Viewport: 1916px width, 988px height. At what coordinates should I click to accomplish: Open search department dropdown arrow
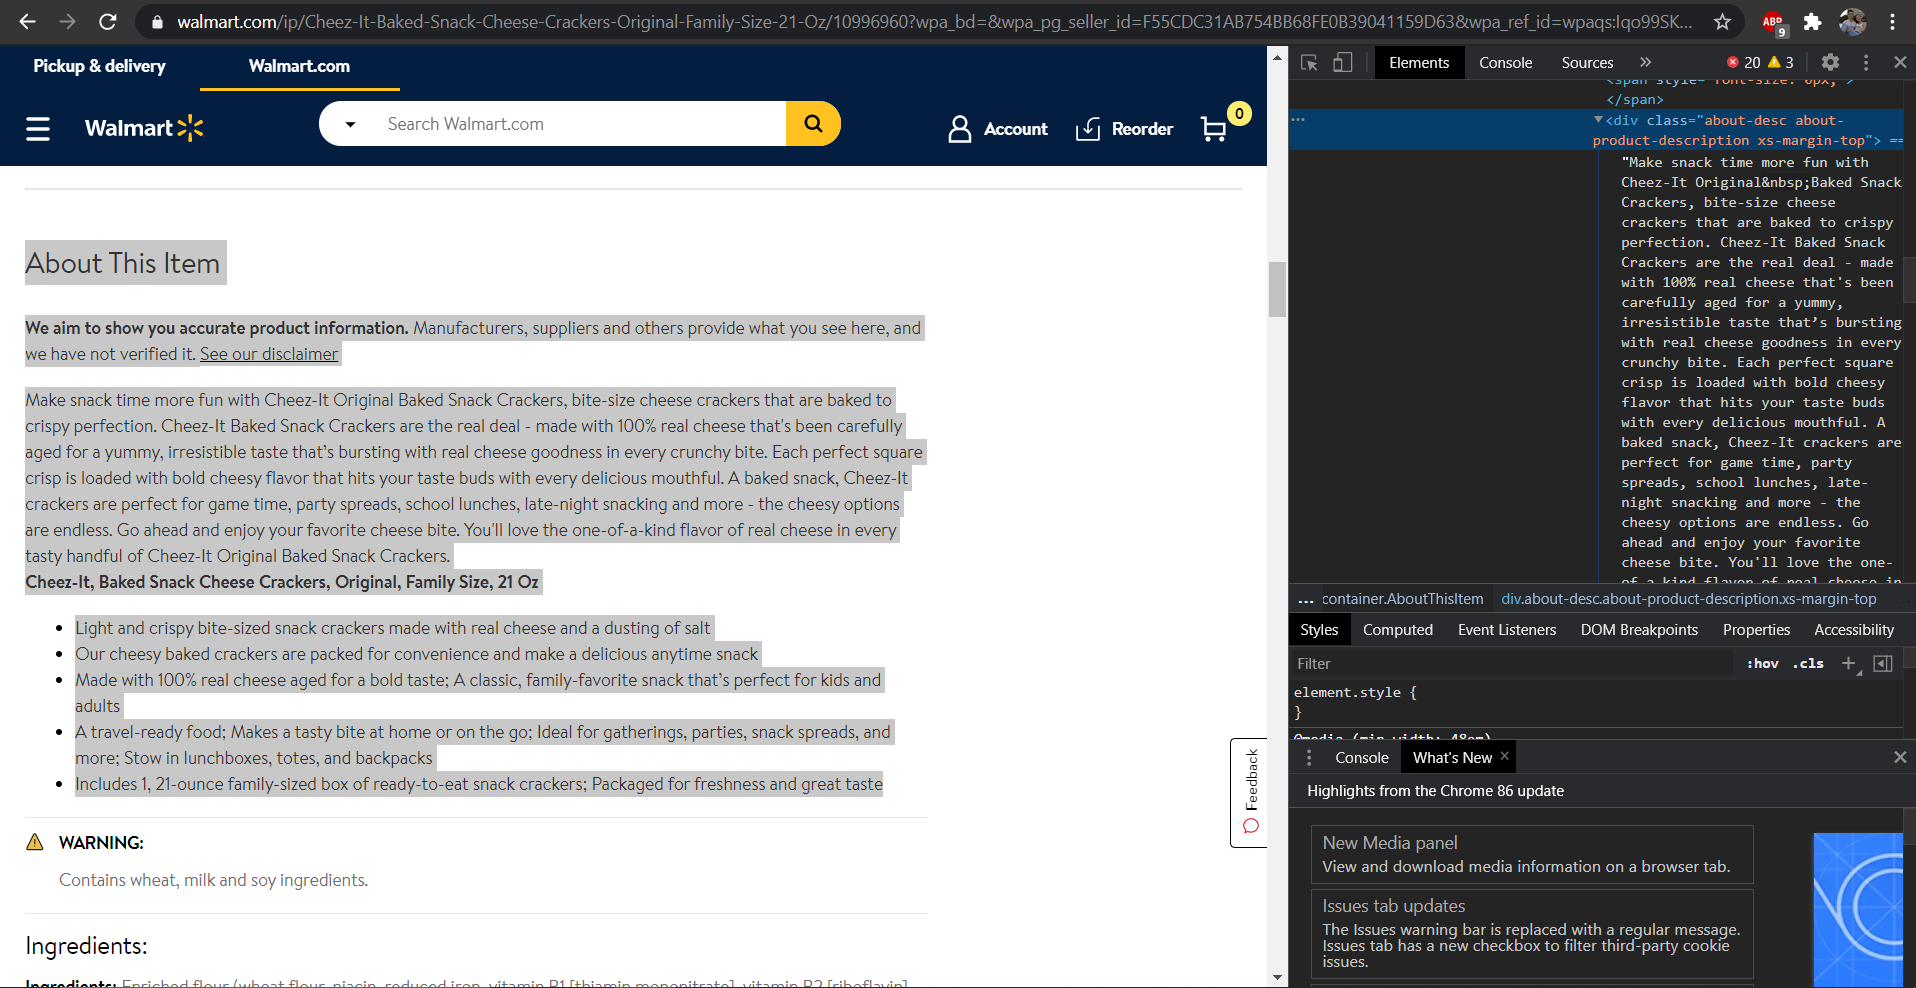coord(350,125)
